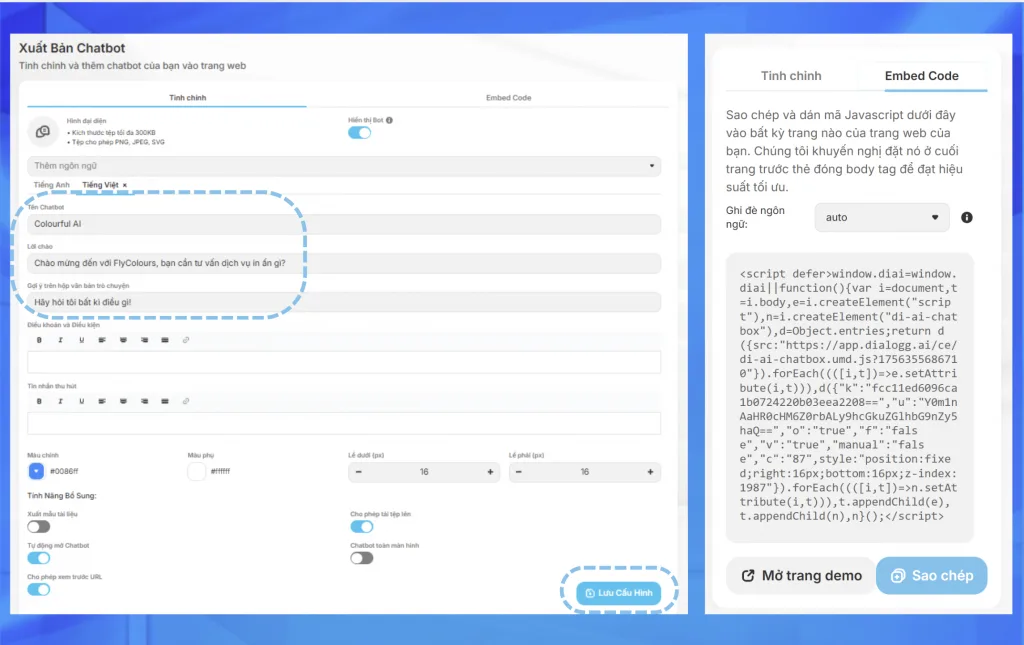Align left in Điều khoản và Điều kiện editor
This screenshot has height=645, width=1024.
click(x=102, y=340)
